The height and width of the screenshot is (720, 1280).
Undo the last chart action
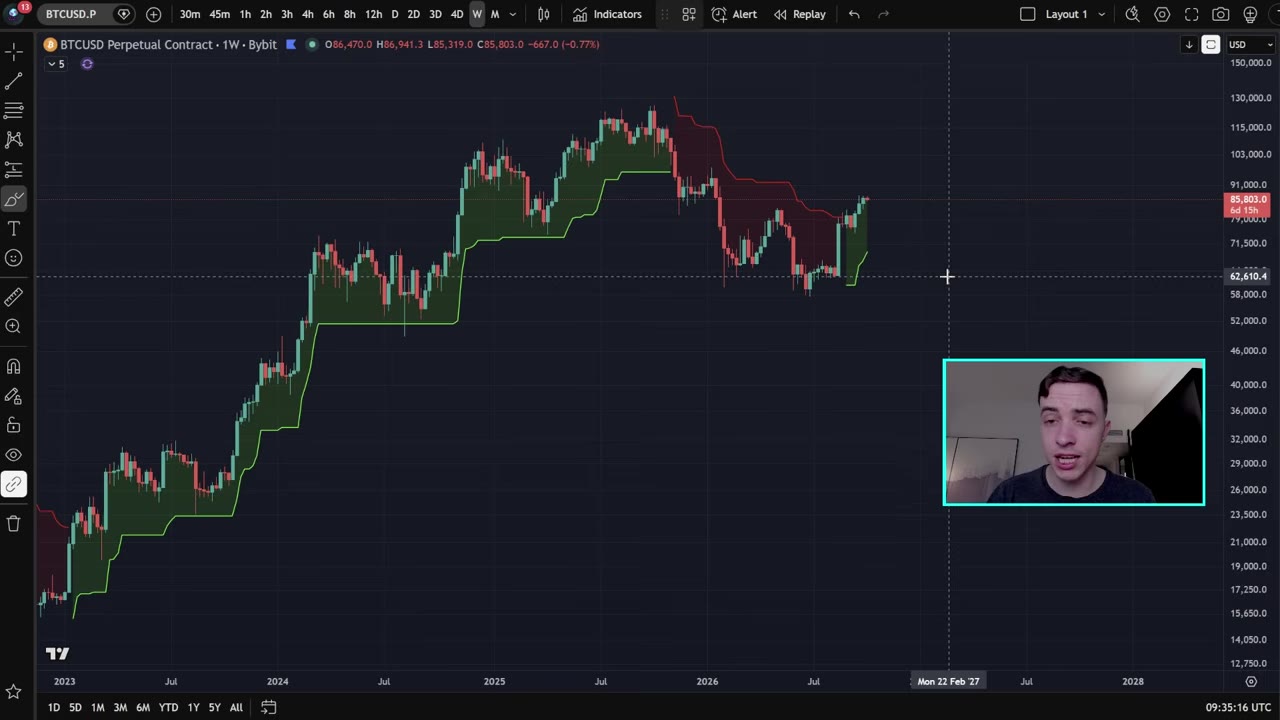click(854, 14)
